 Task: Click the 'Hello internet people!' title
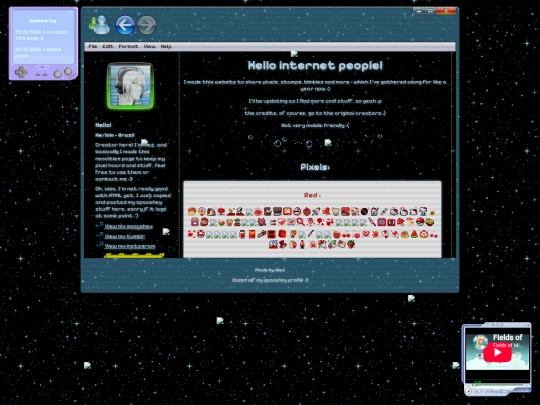tap(315, 65)
